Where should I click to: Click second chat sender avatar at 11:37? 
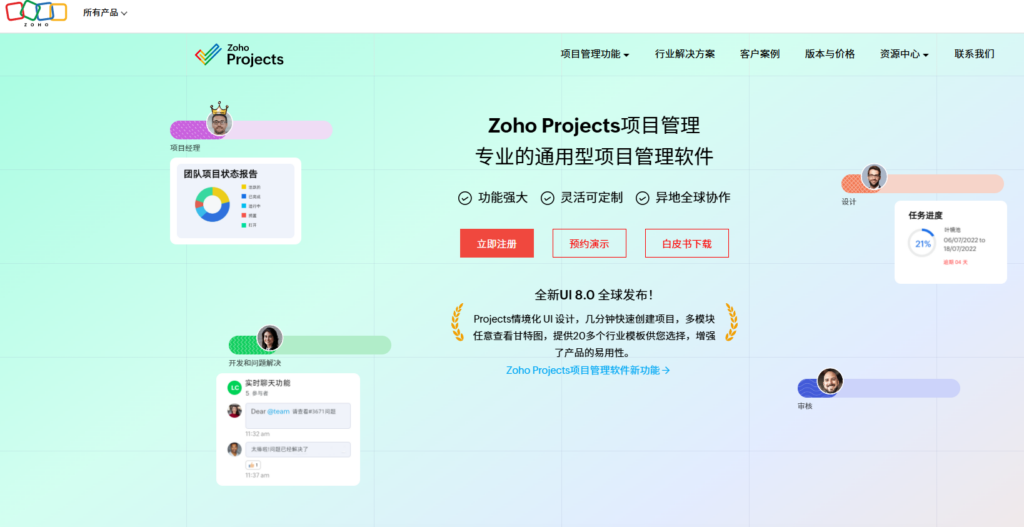coord(234,449)
